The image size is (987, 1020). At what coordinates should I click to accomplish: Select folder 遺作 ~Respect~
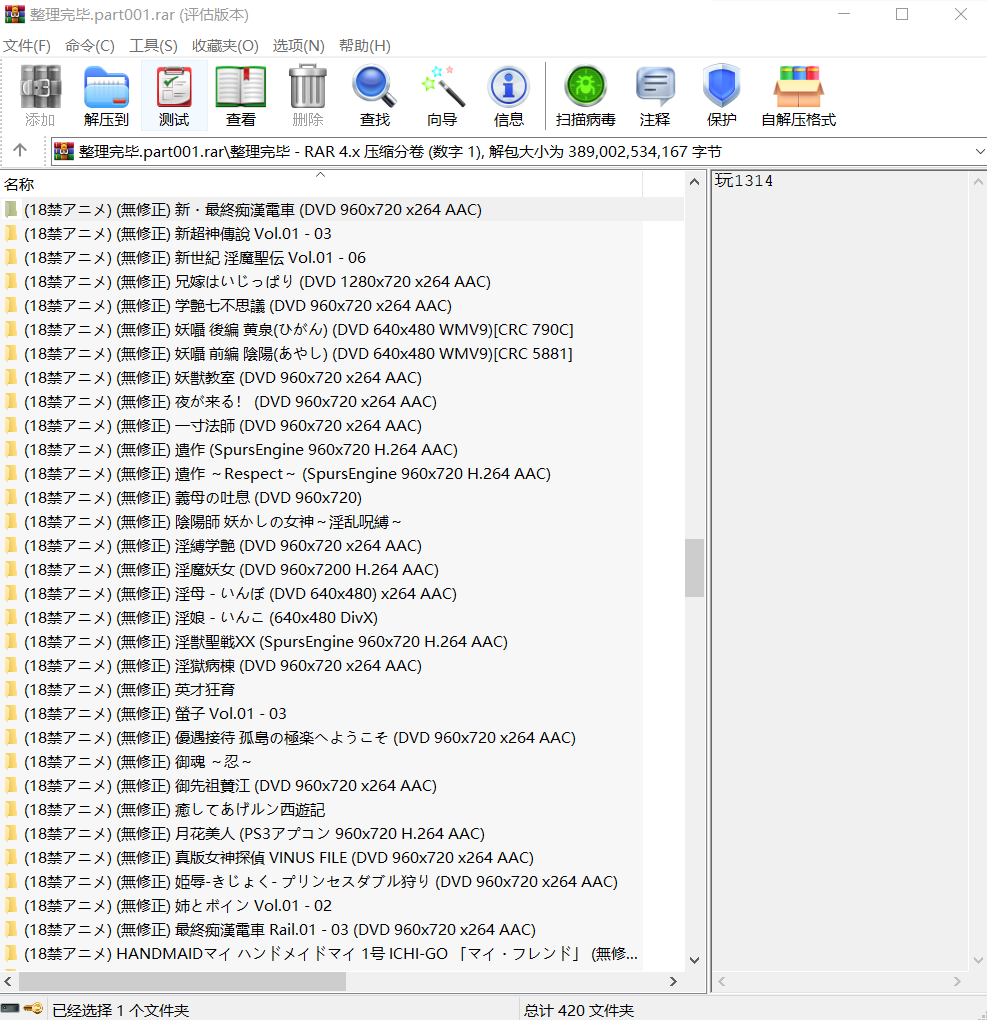pos(288,474)
